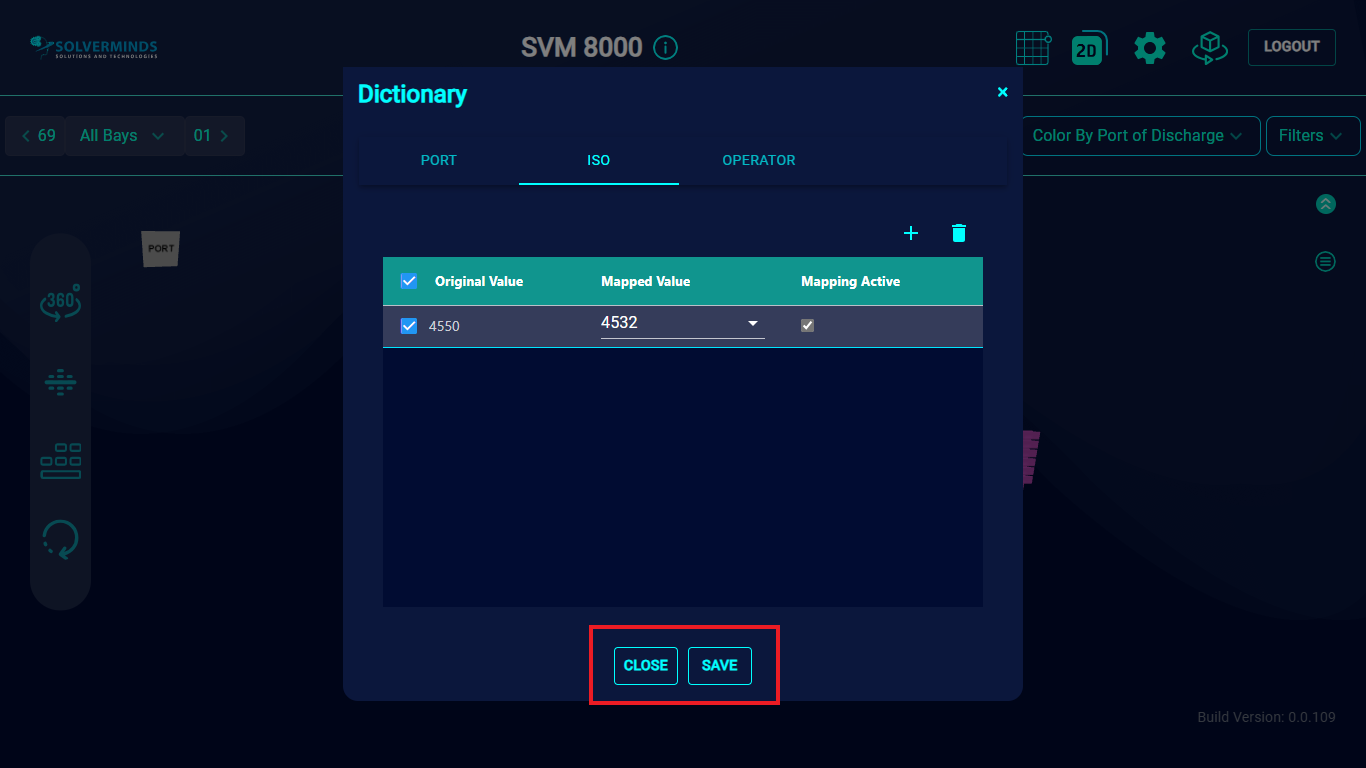Uncheck the row checkbox for 4550
The image size is (1366, 768).
409,326
